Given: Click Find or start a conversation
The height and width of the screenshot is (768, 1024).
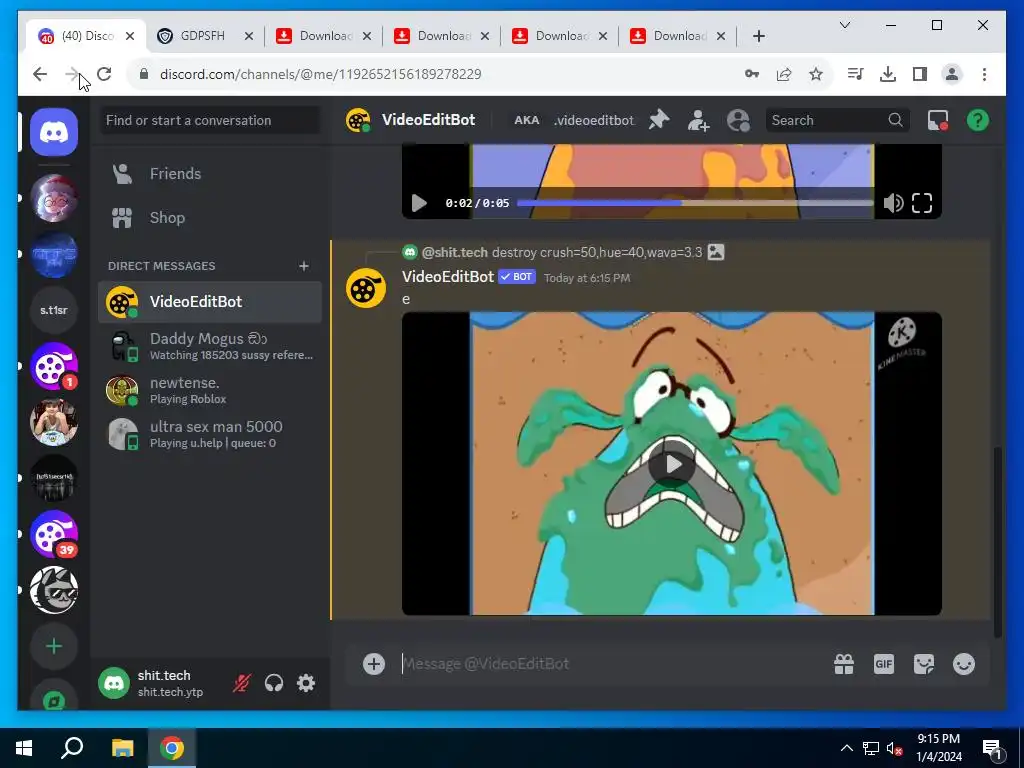Looking at the screenshot, I should click(x=210, y=120).
